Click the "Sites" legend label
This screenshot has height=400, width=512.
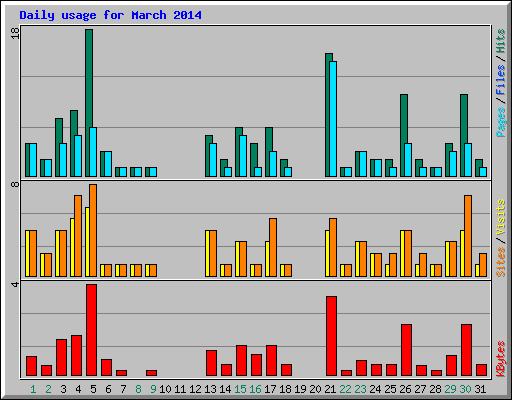tap(500, 262)
